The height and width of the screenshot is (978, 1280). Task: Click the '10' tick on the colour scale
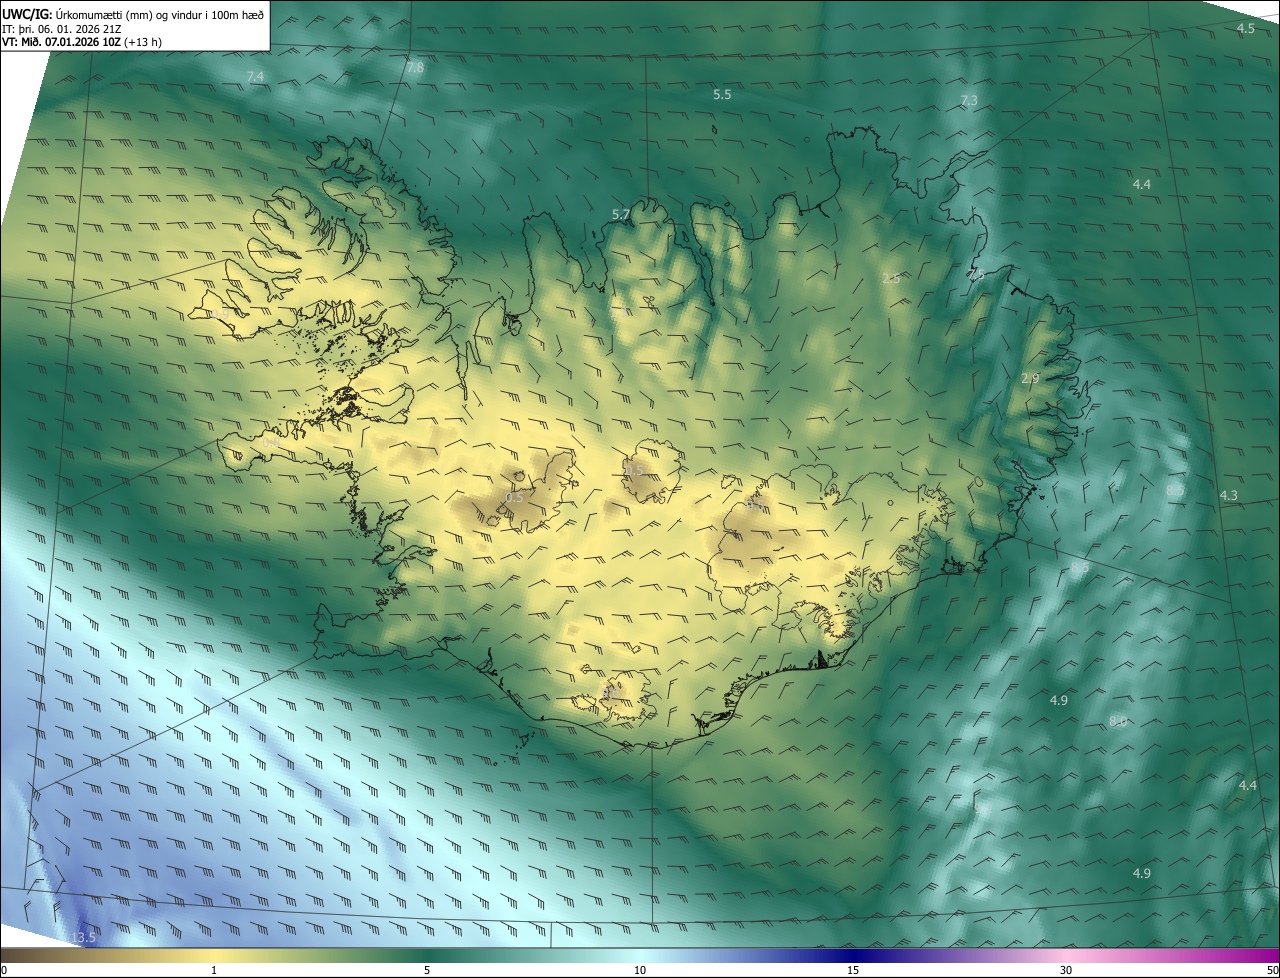click(x=640, y=970)
